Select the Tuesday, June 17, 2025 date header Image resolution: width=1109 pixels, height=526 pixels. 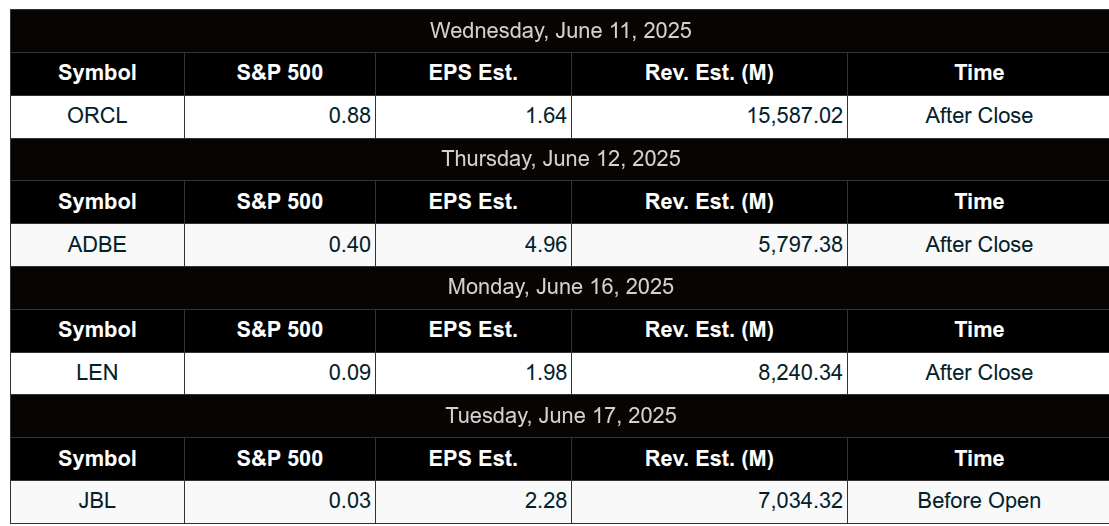[x=560, y=415]
